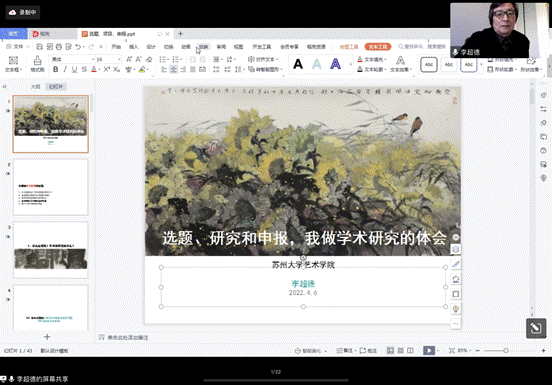Align text left

pos(164,69)
